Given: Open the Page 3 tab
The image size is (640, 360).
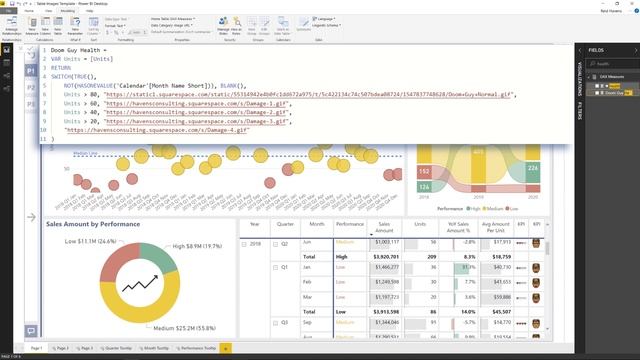Looking at the screenshot, I should click(84, 348).
